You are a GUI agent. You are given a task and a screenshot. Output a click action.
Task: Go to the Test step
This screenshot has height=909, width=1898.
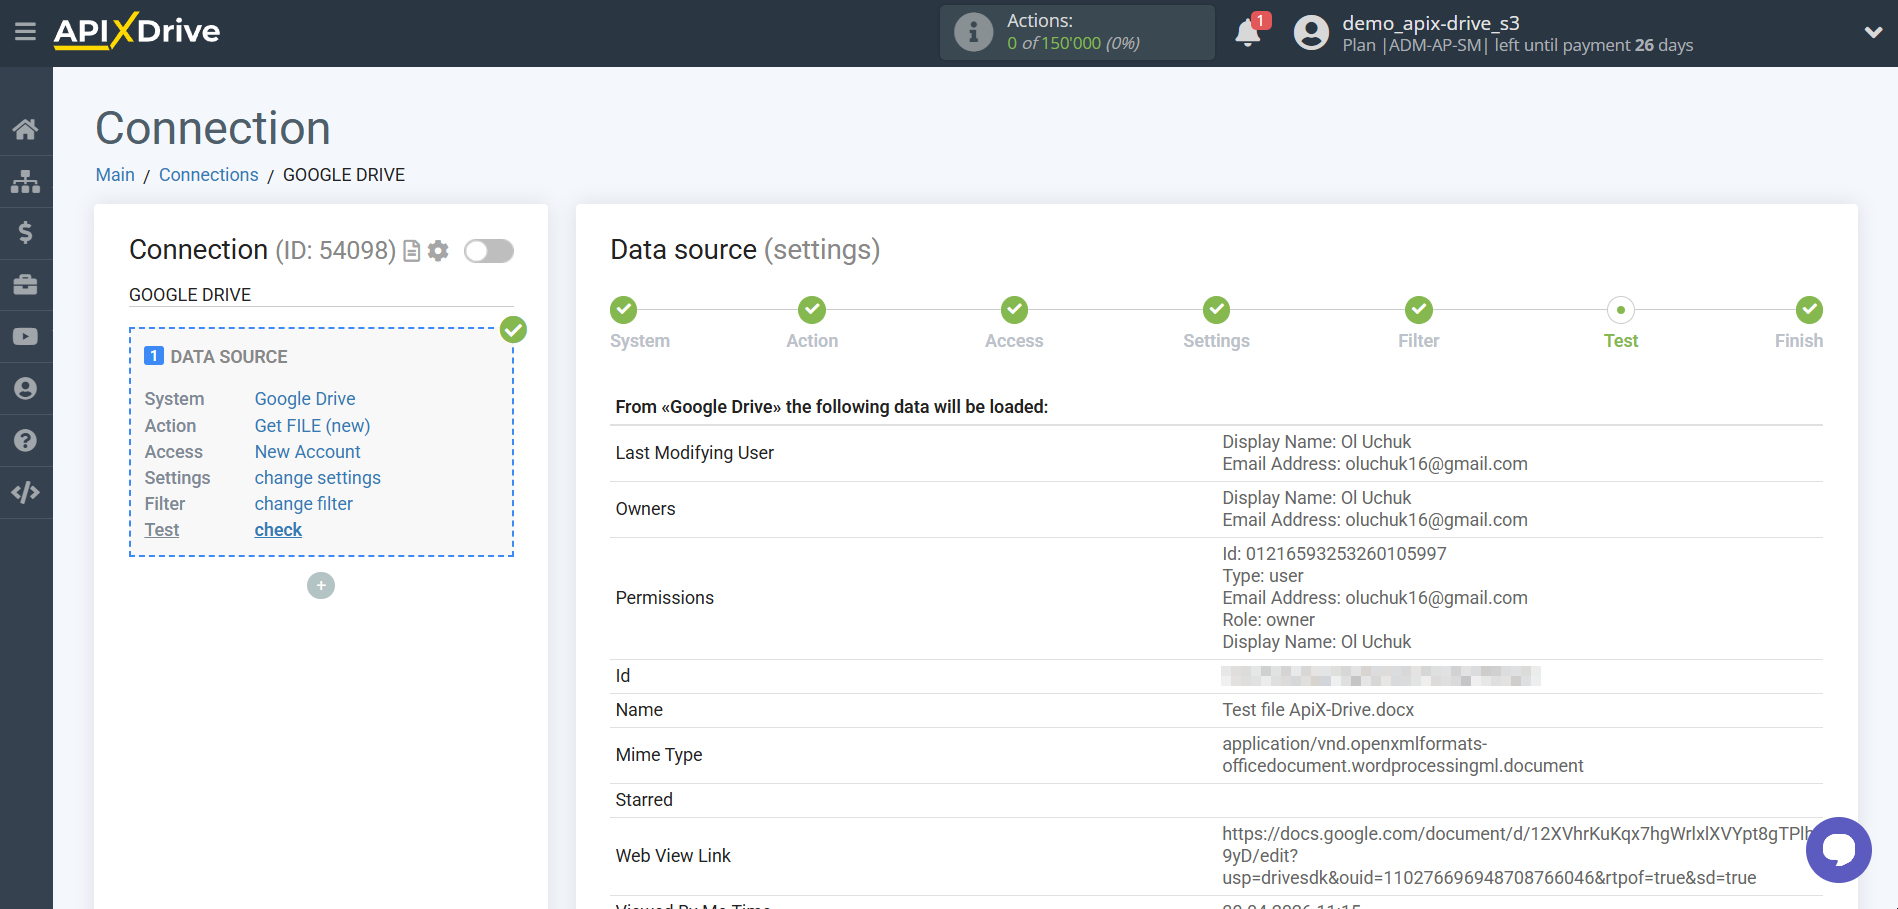1620,310
